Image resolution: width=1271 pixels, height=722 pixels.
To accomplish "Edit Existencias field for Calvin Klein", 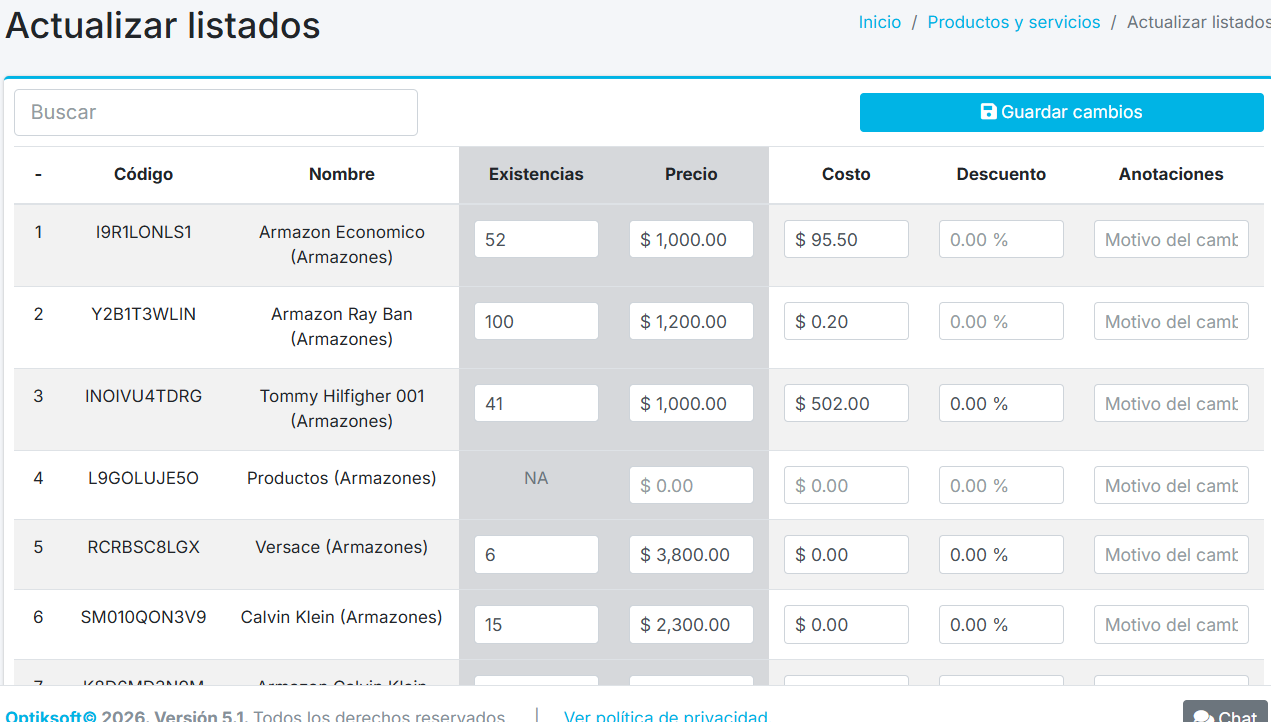I will [536, 625].
